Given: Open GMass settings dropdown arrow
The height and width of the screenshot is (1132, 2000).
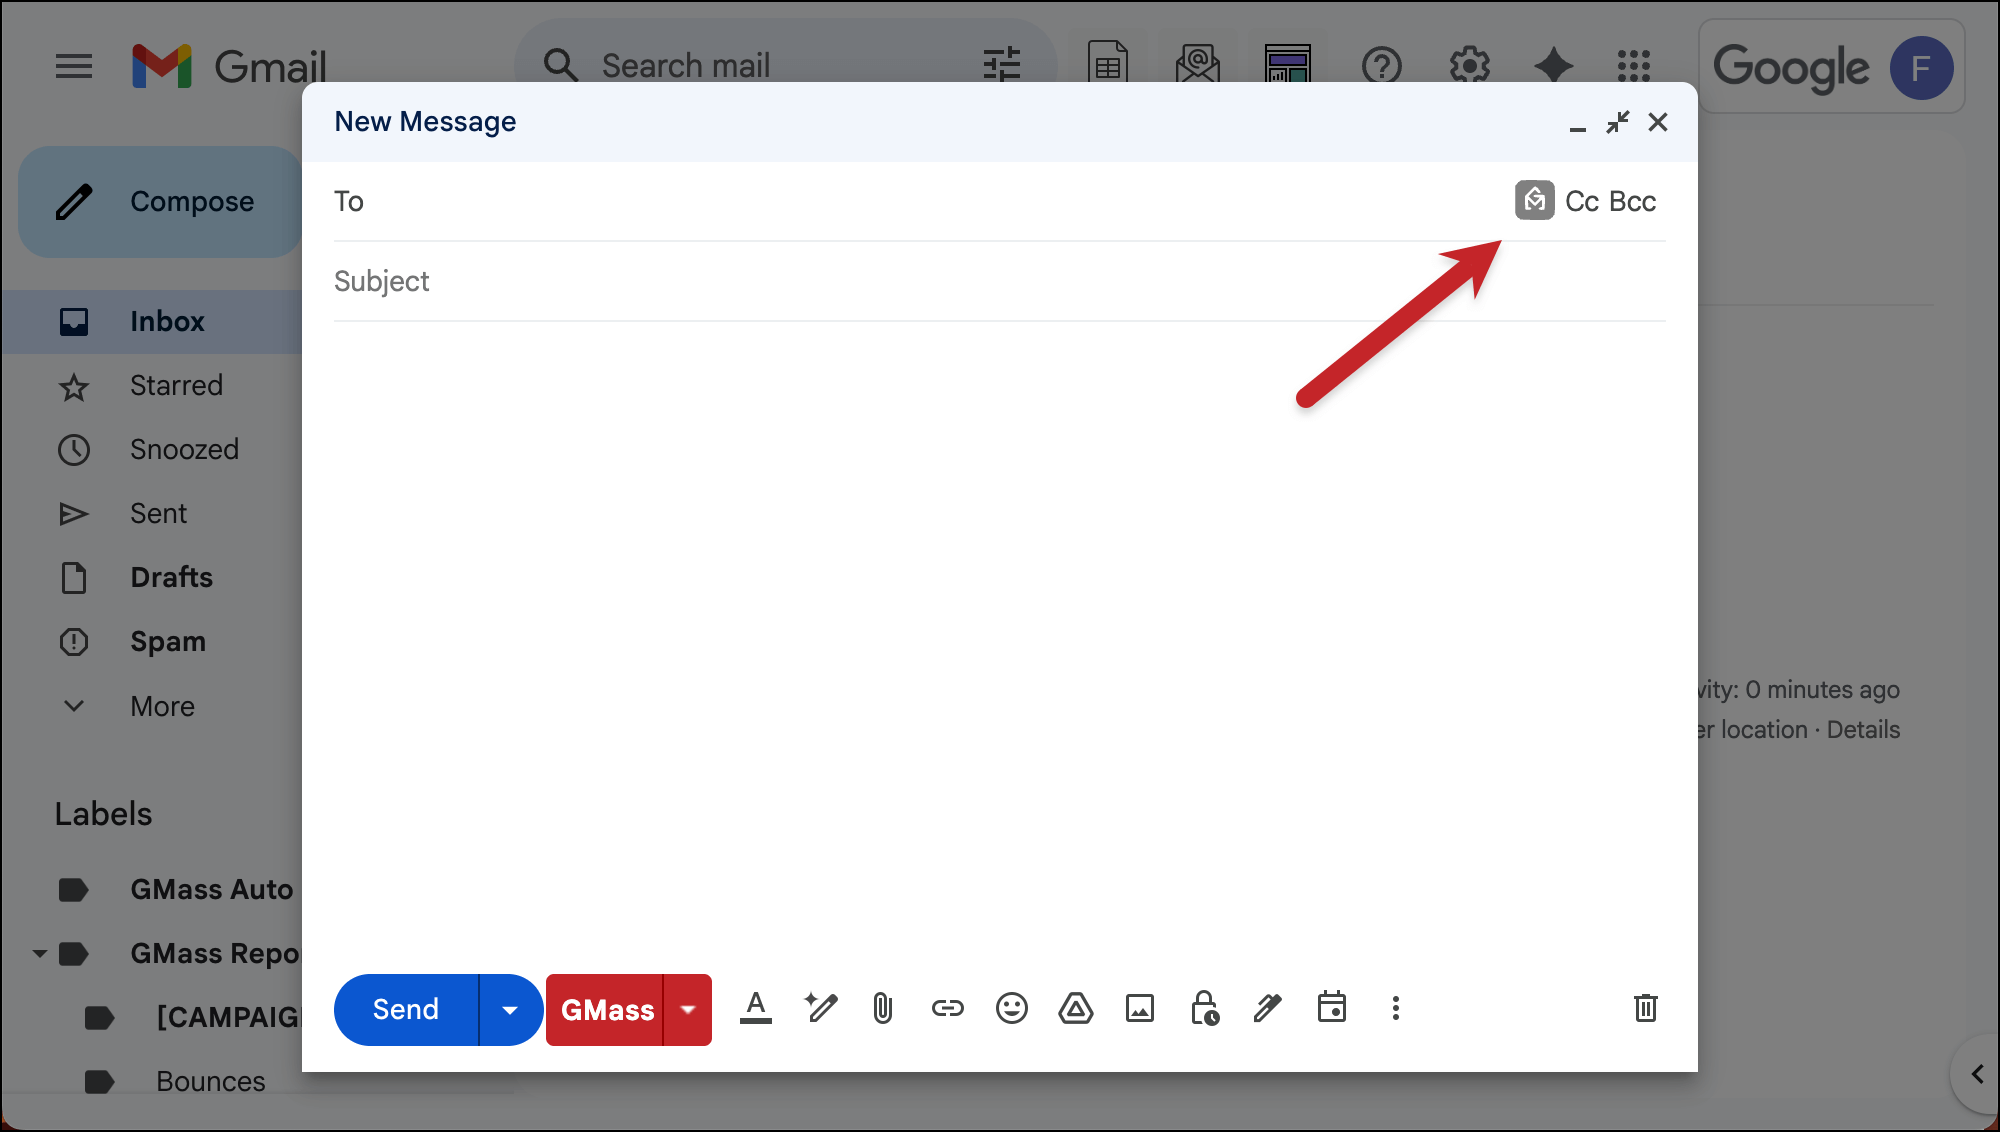Looking at the screenshot, I should click(688, 1010).
